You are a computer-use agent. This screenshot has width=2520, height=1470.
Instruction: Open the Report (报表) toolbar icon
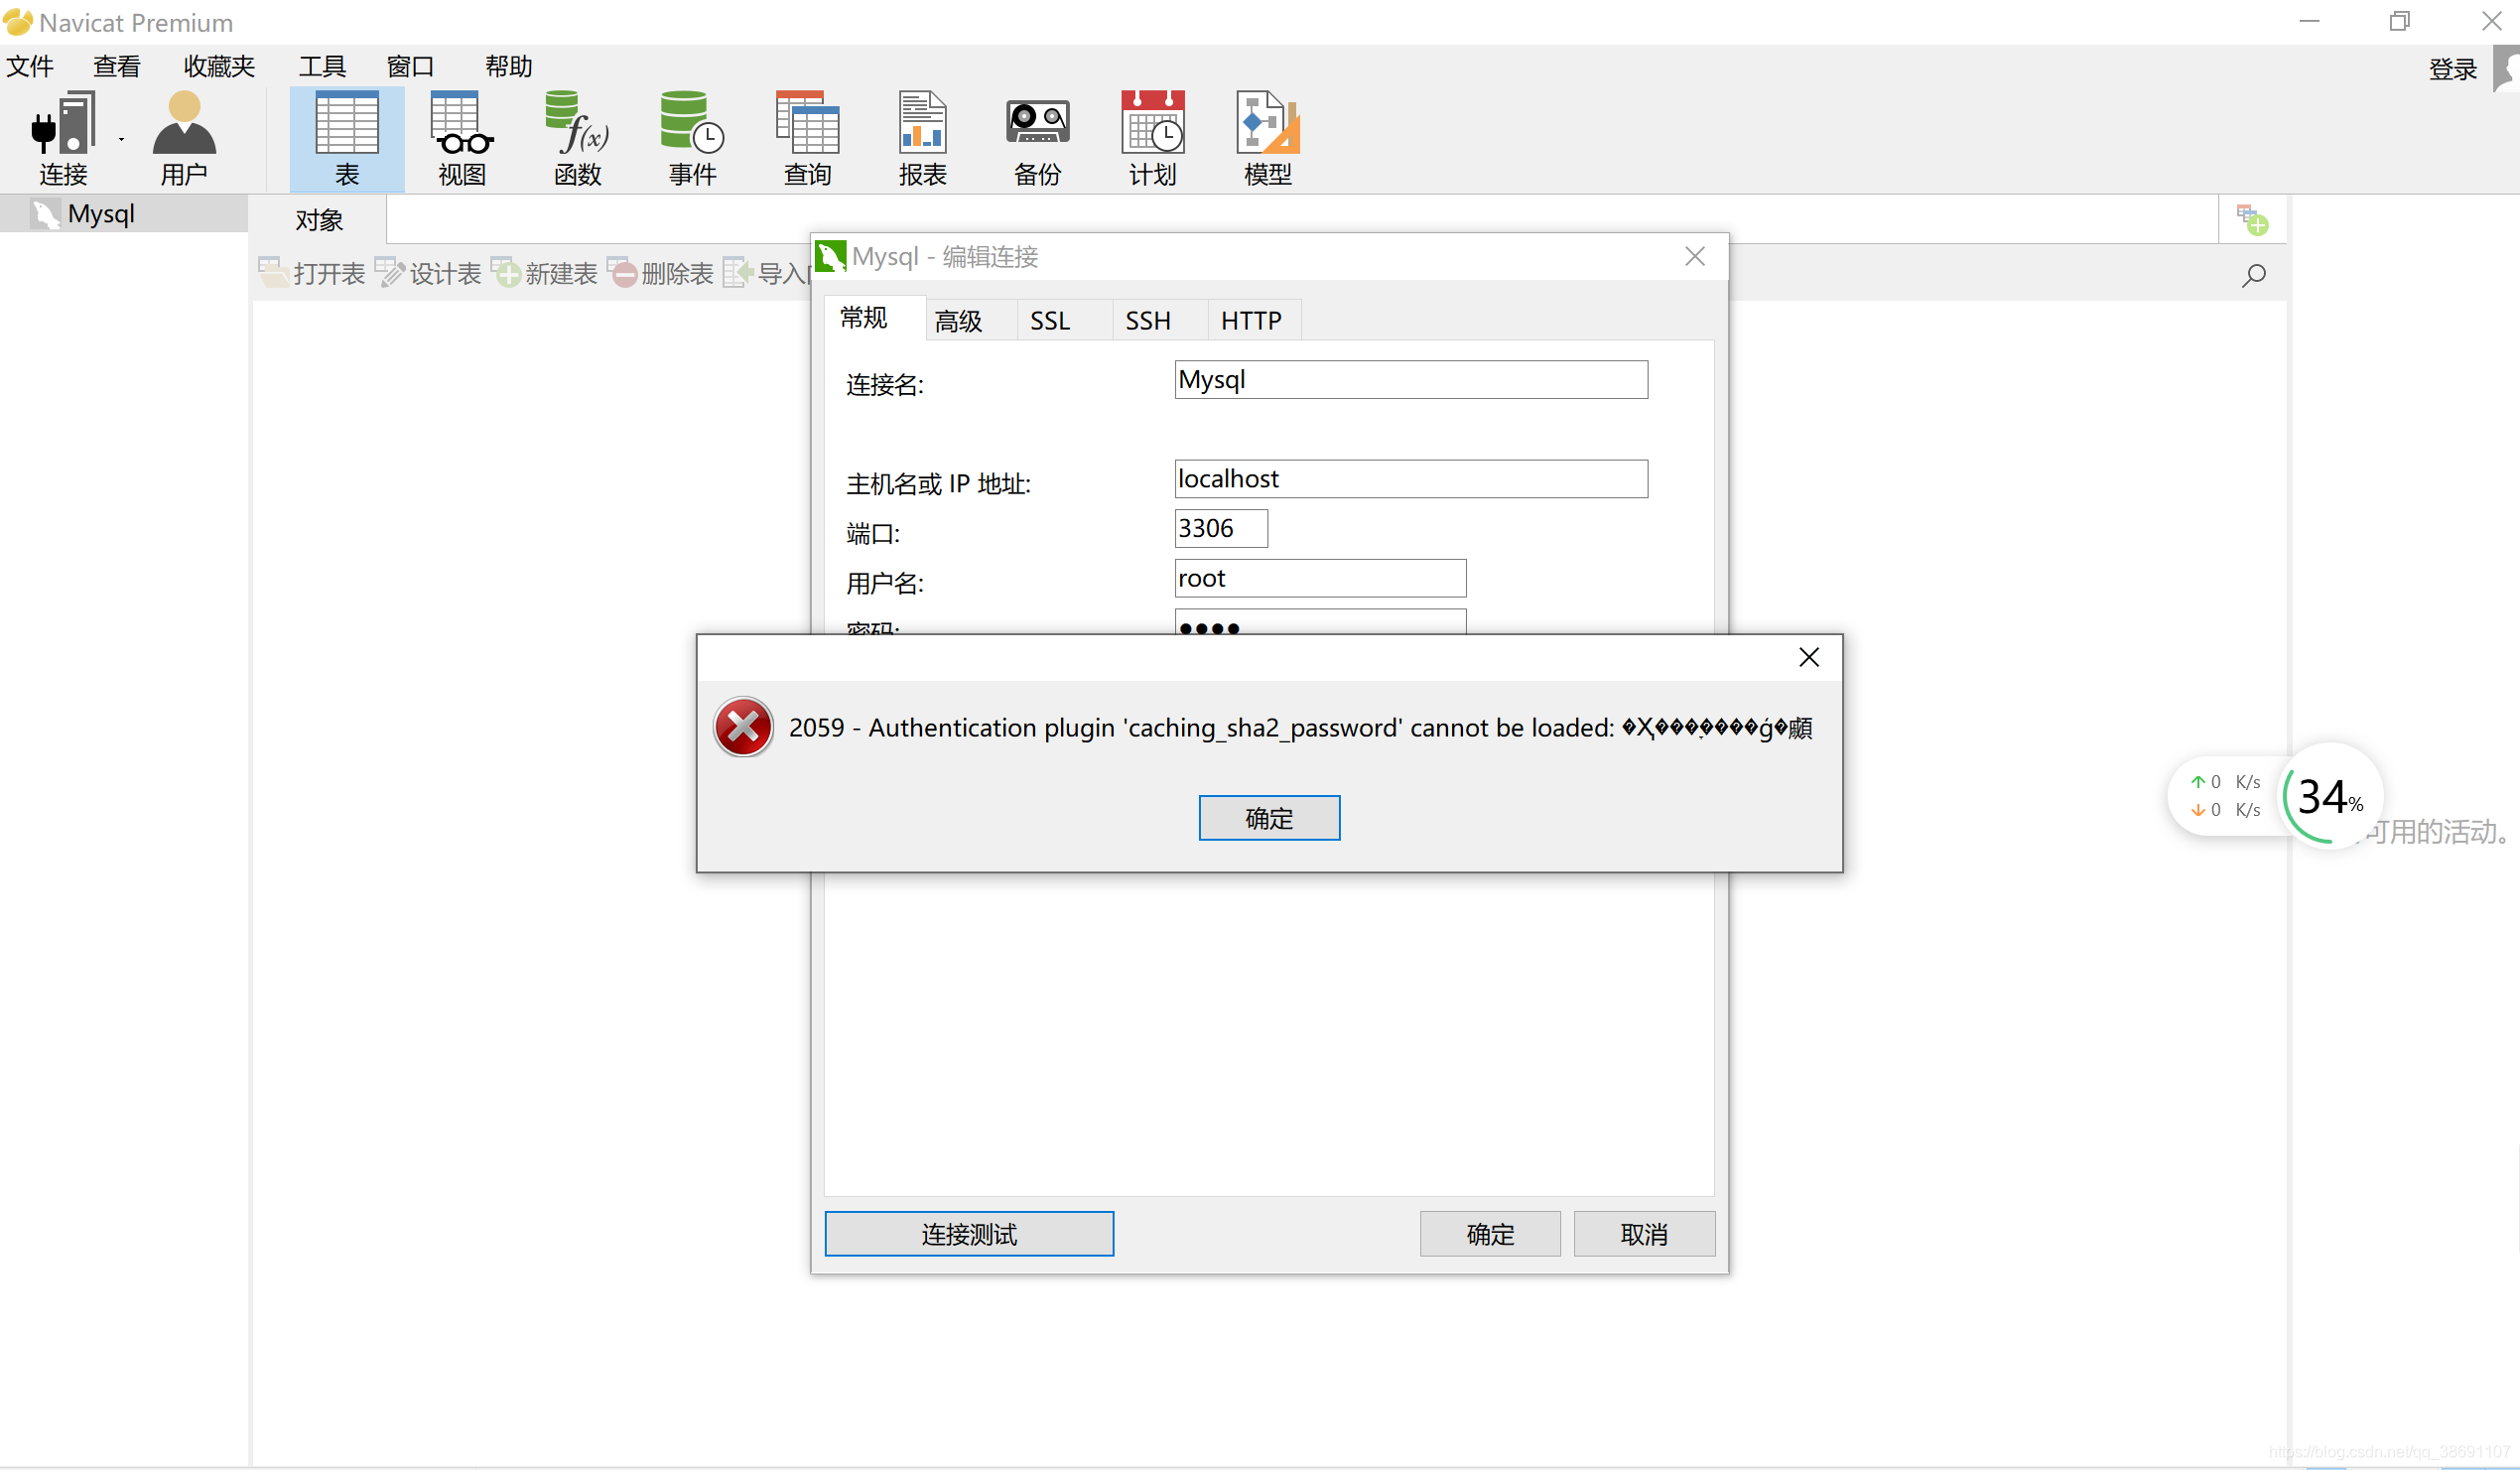(922, 138)
